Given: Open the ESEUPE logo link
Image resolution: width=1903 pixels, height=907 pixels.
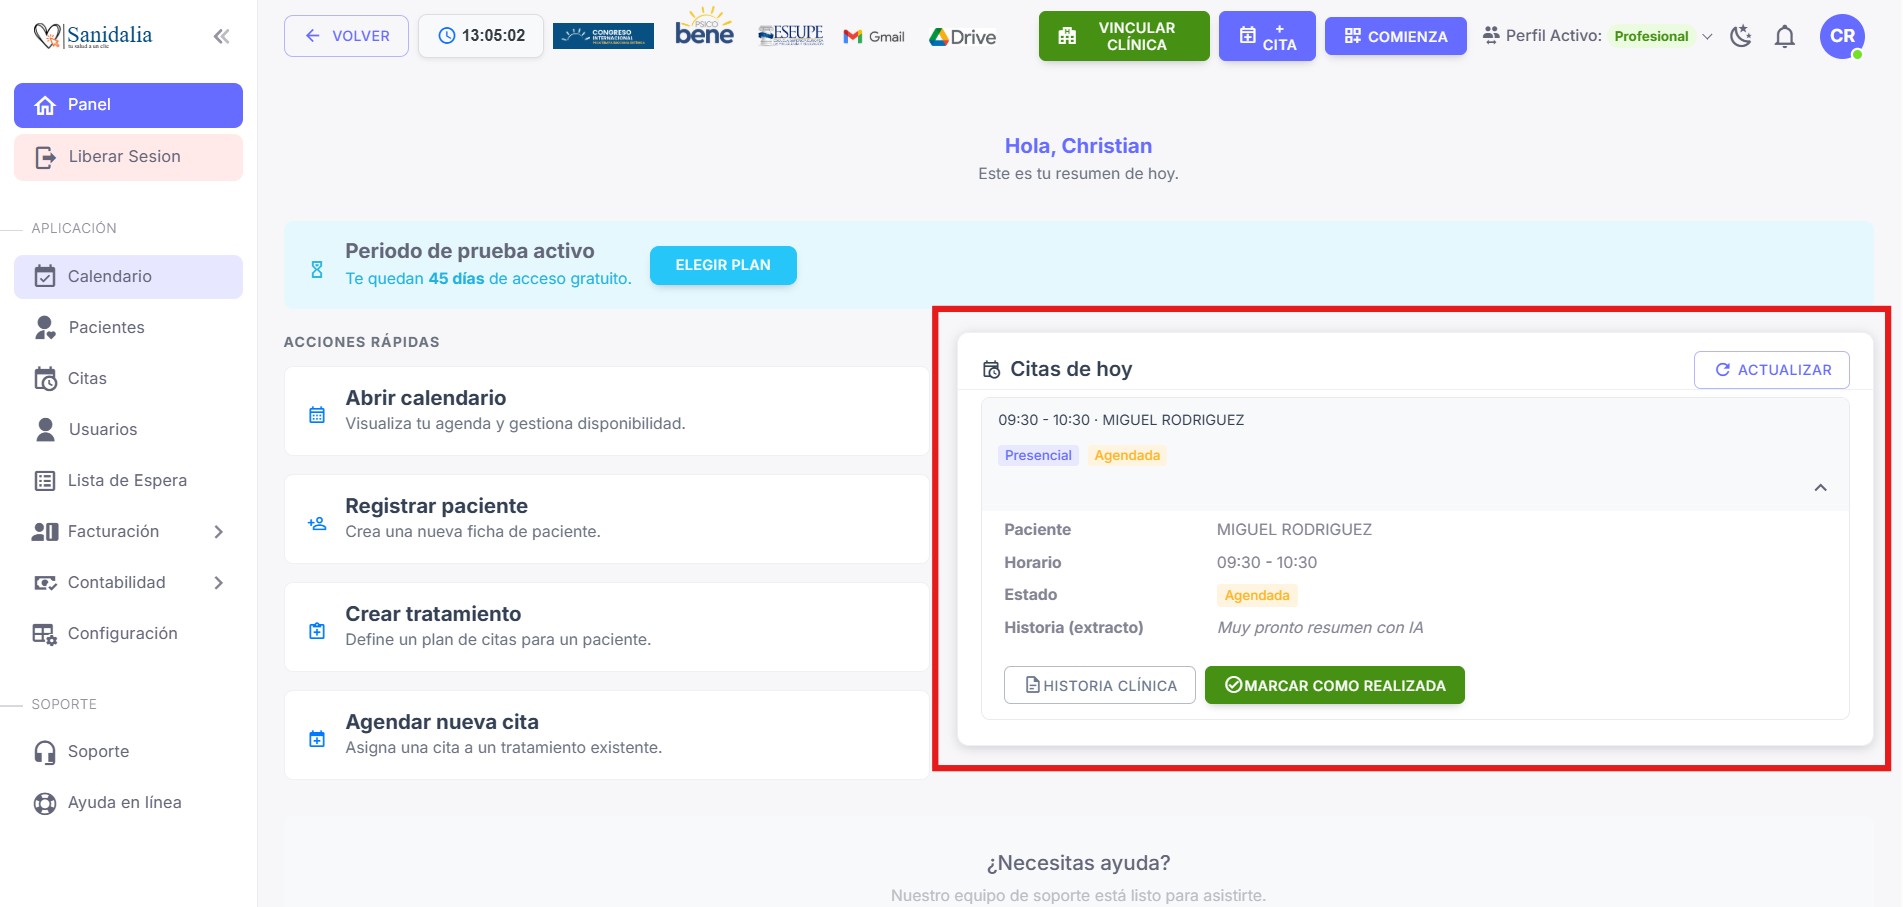Looking at the screenshot, I should [790, 35].
